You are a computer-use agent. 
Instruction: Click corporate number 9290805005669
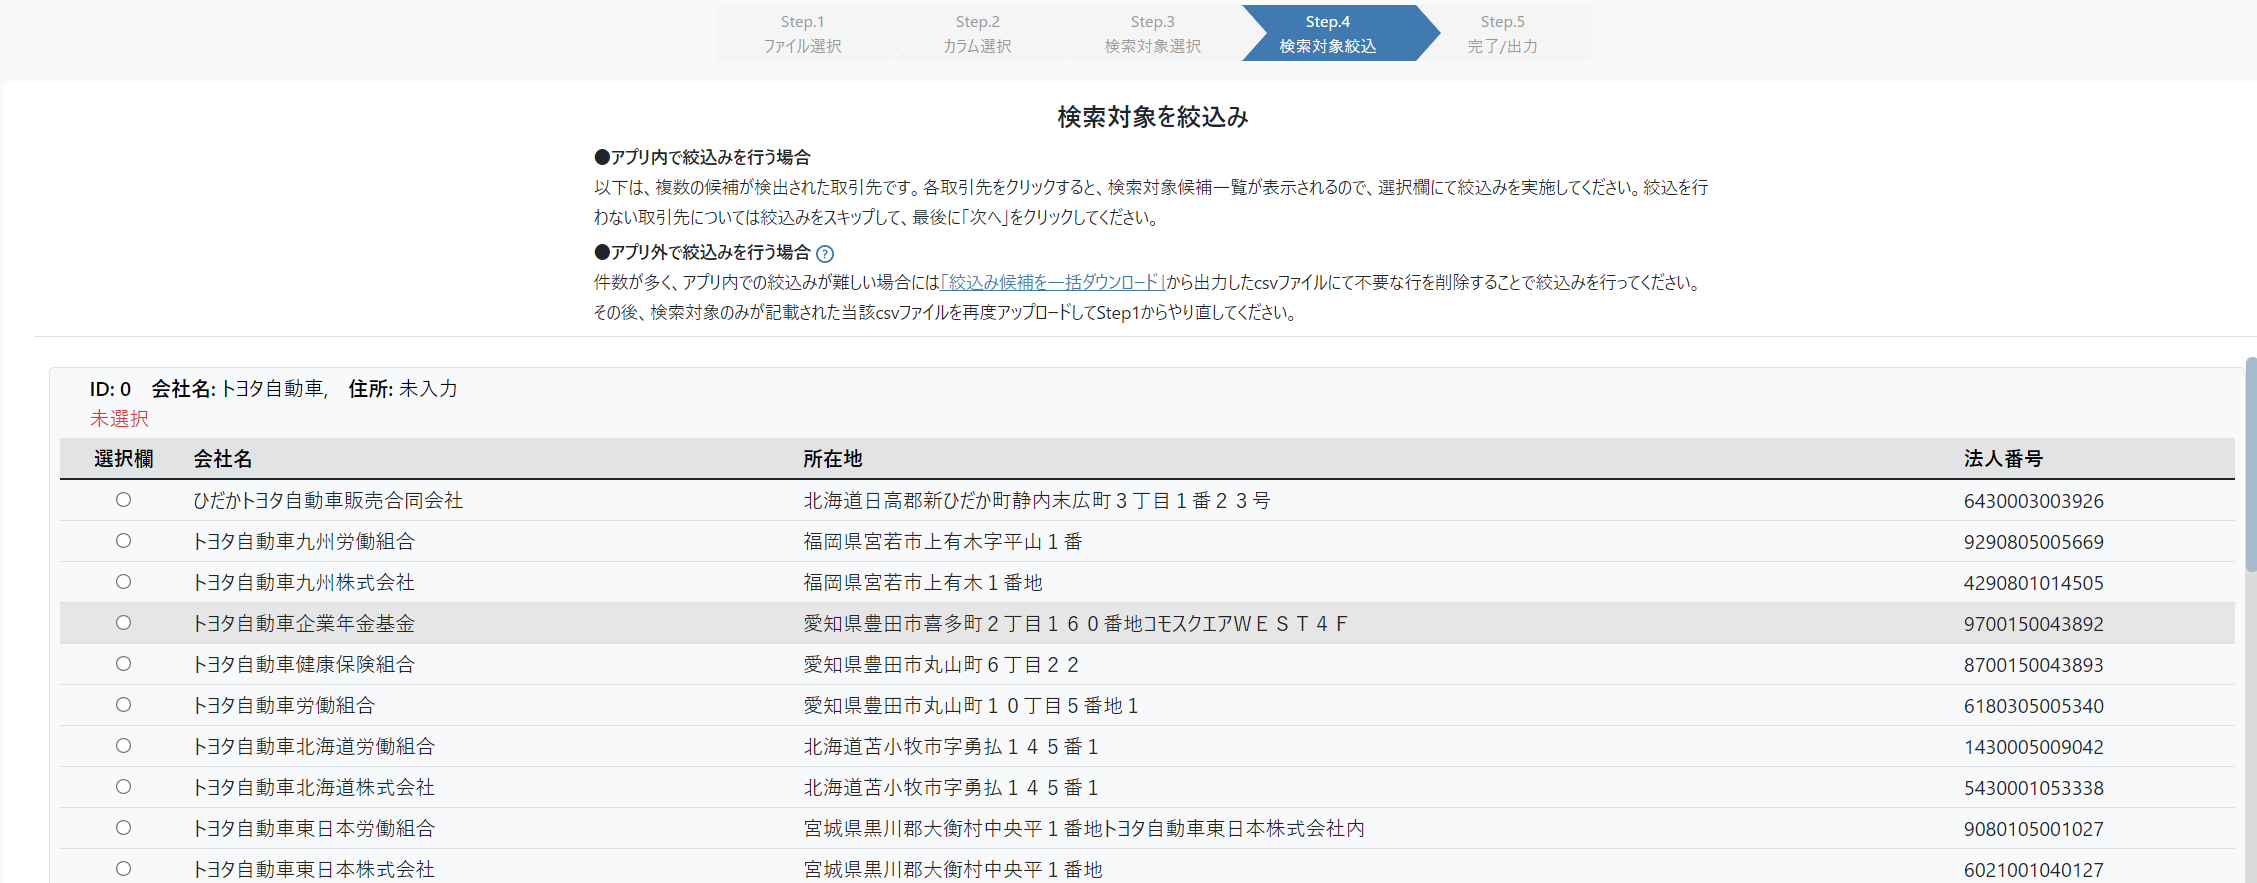tap(2034, 542)
